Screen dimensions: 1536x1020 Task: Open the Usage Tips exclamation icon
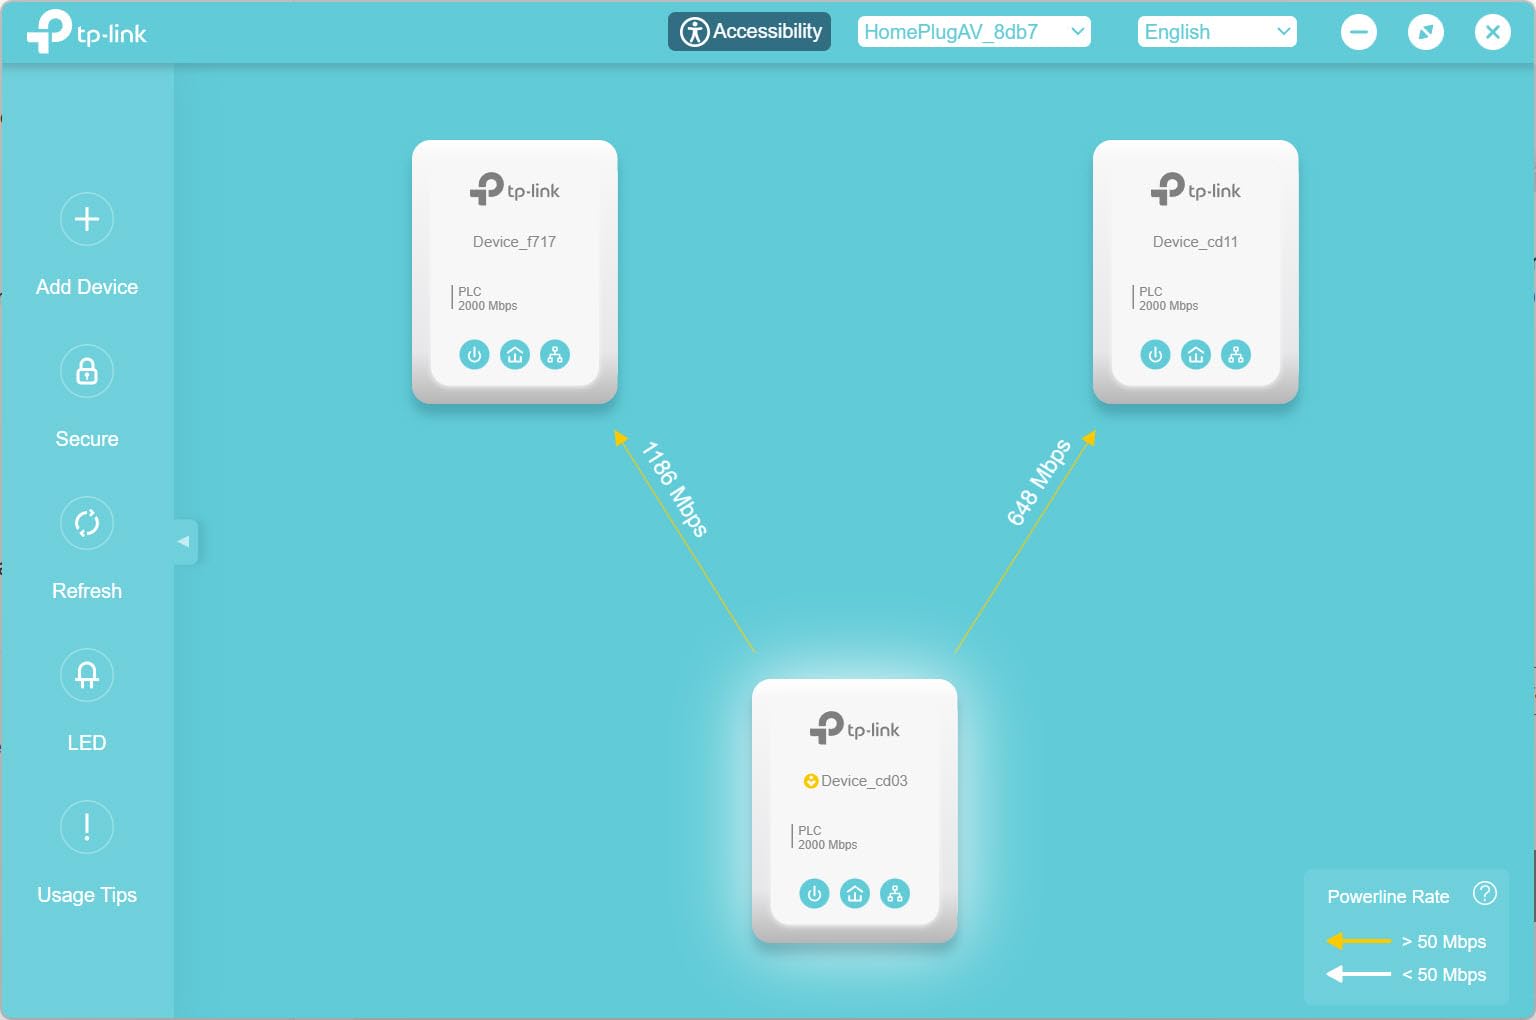point(87,827)
